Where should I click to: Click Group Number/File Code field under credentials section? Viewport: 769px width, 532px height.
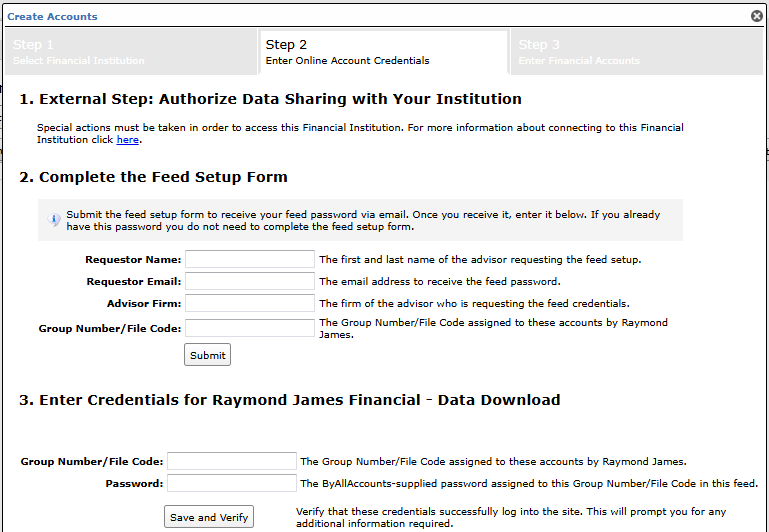[x=231, y=461]
